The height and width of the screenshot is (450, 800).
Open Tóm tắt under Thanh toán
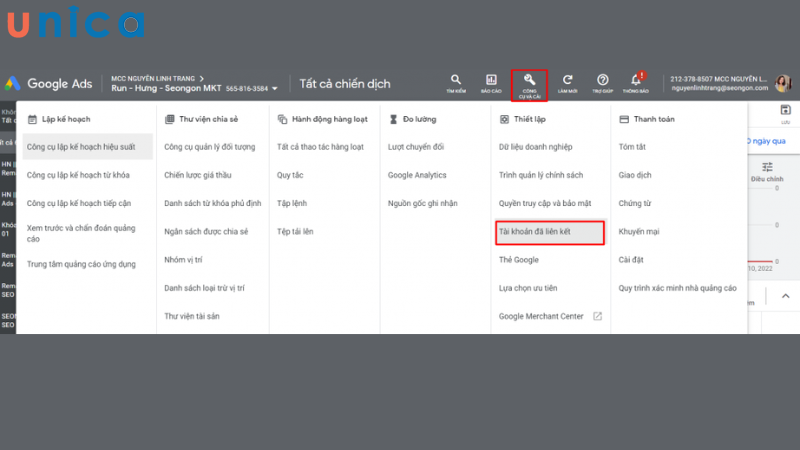pos(632,147)
